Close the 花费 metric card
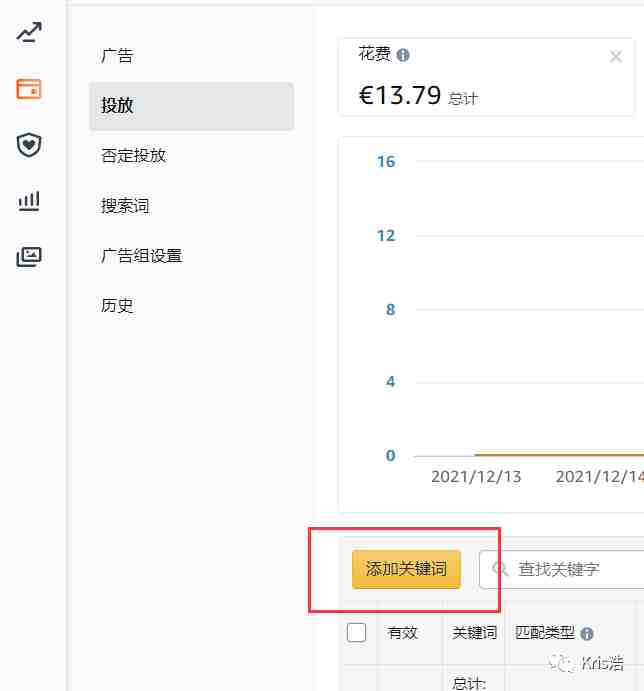The height and width of the screenshot is (691, 644). [616, 56]
